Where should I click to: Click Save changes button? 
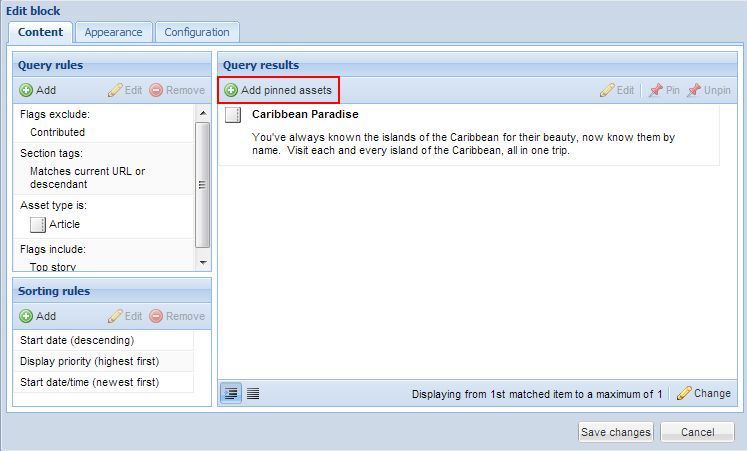[x=615, y=432]
